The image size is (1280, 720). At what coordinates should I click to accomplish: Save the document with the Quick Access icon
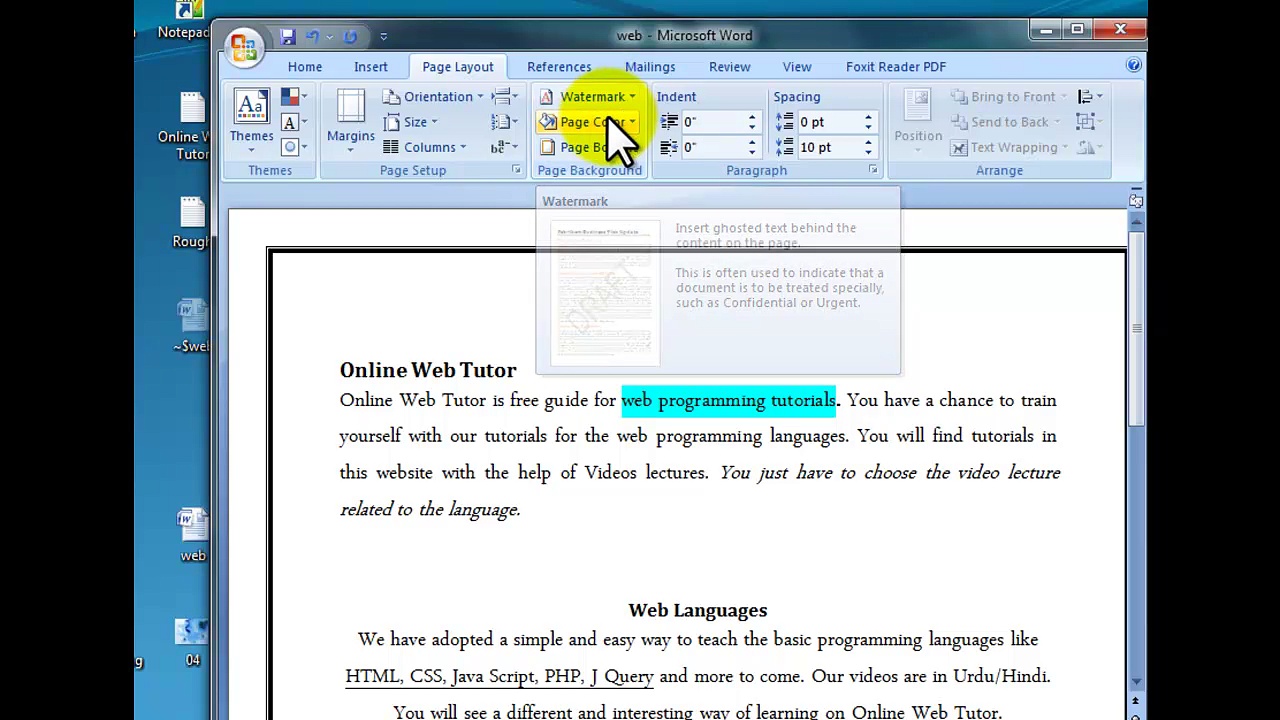(288, 37)
